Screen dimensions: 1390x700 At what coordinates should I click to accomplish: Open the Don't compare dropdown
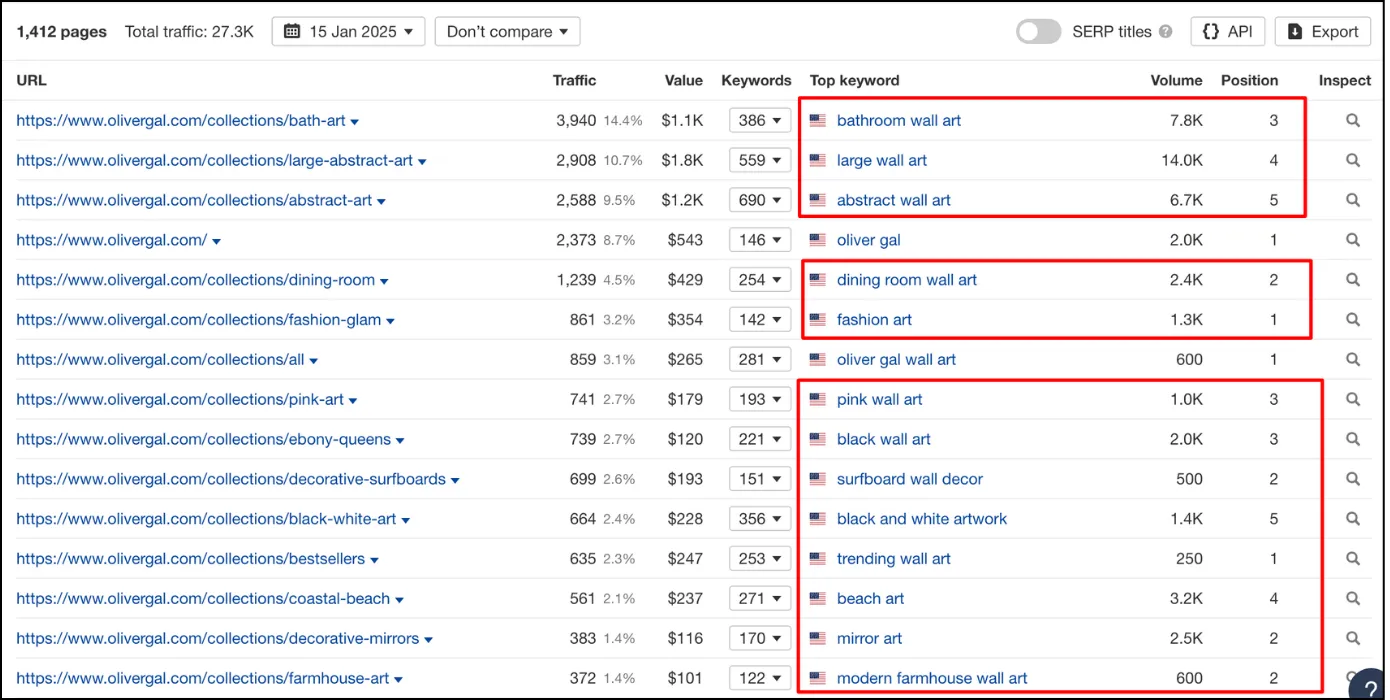pyautogui.click(x=507, y=32)
